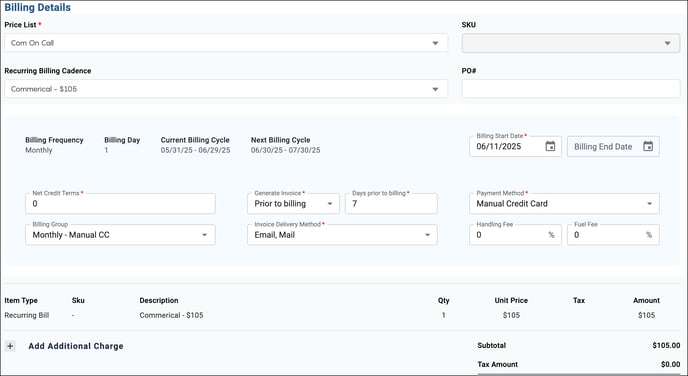Click the Billing End Date field
688x376 pixels.
613,147
